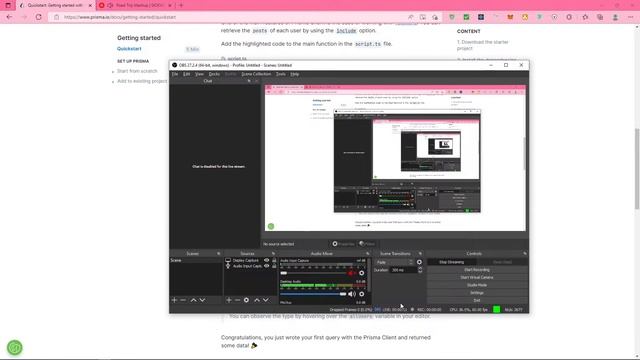
Task: Toggle visibility eye for Audio Input Capture source
Action: pos(267,266)
